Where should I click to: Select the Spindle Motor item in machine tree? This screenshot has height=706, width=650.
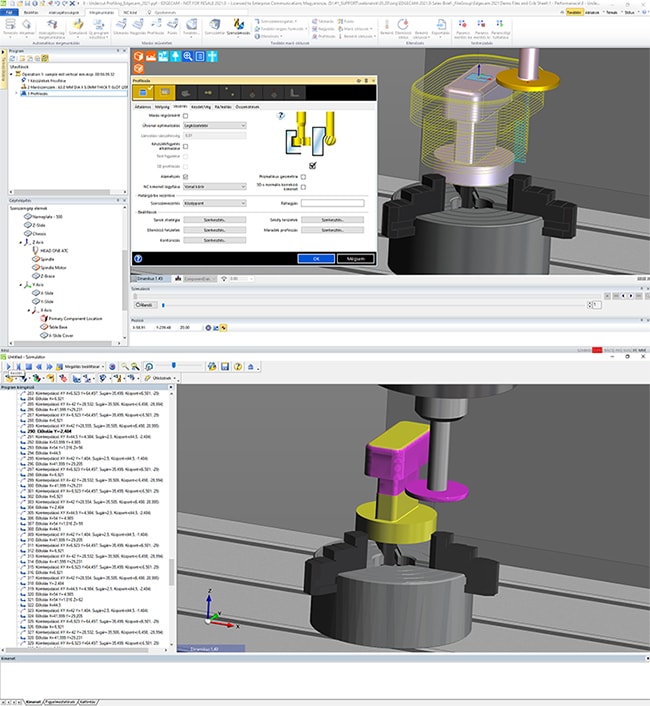pyautogui.click(x=49, y=268)
